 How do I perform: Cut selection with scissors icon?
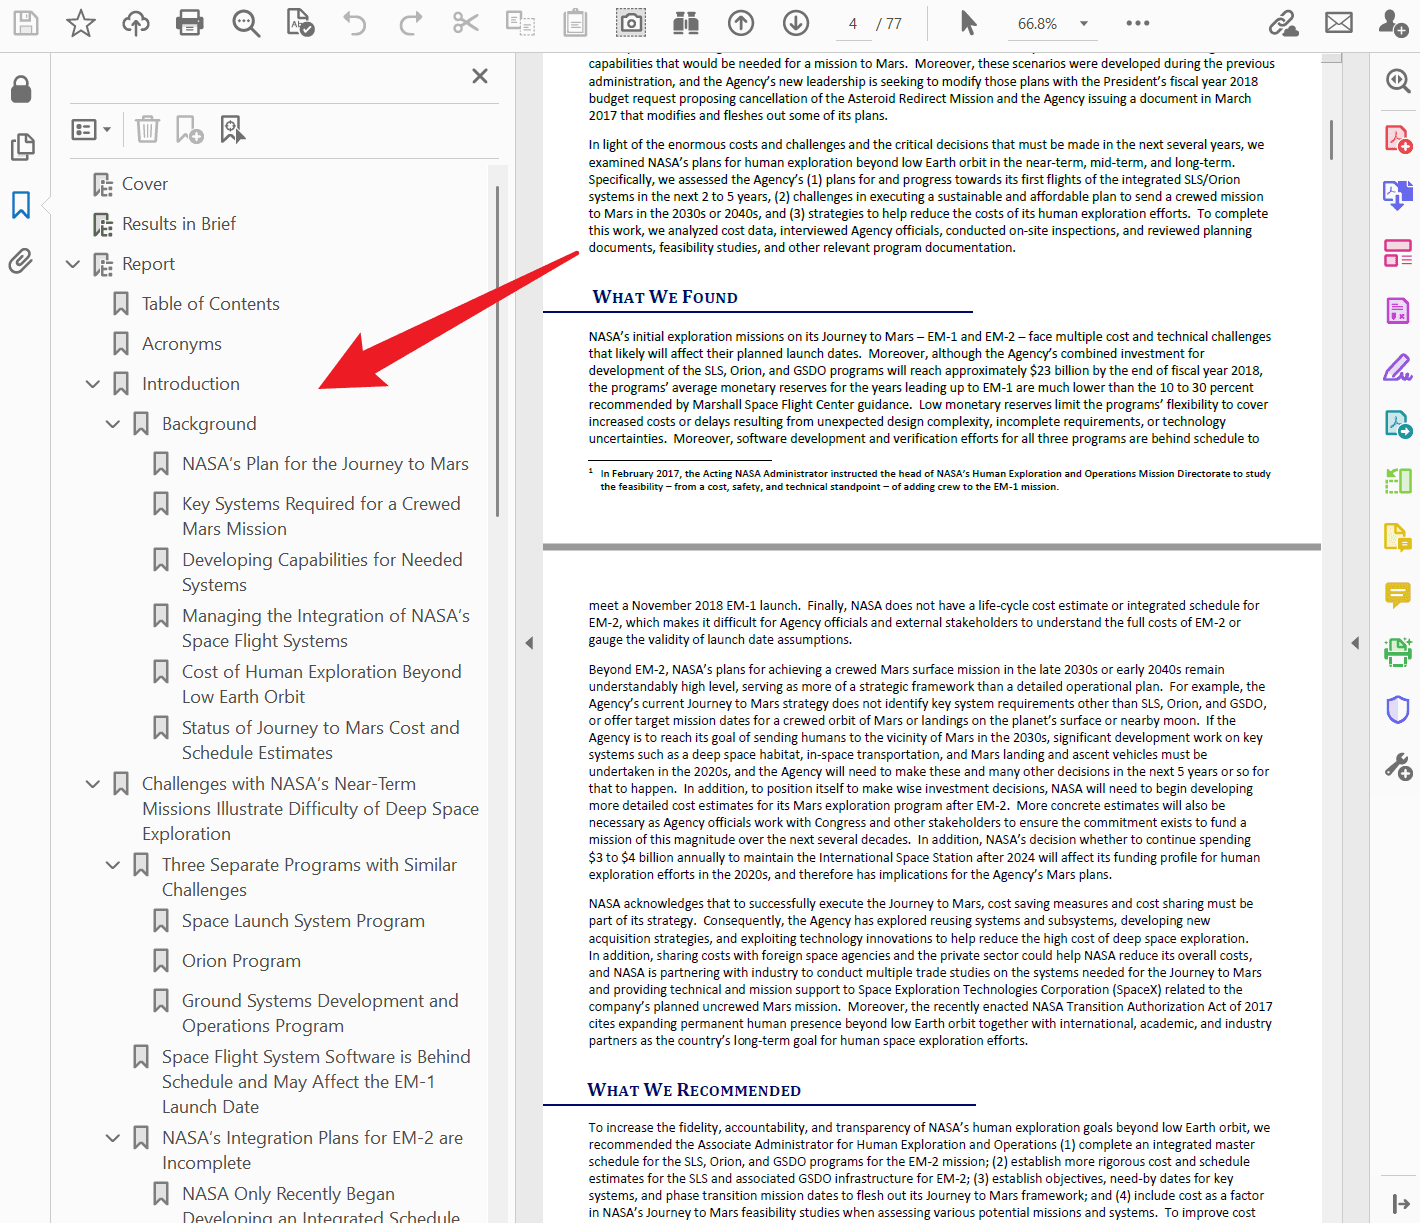click(466, 23)
